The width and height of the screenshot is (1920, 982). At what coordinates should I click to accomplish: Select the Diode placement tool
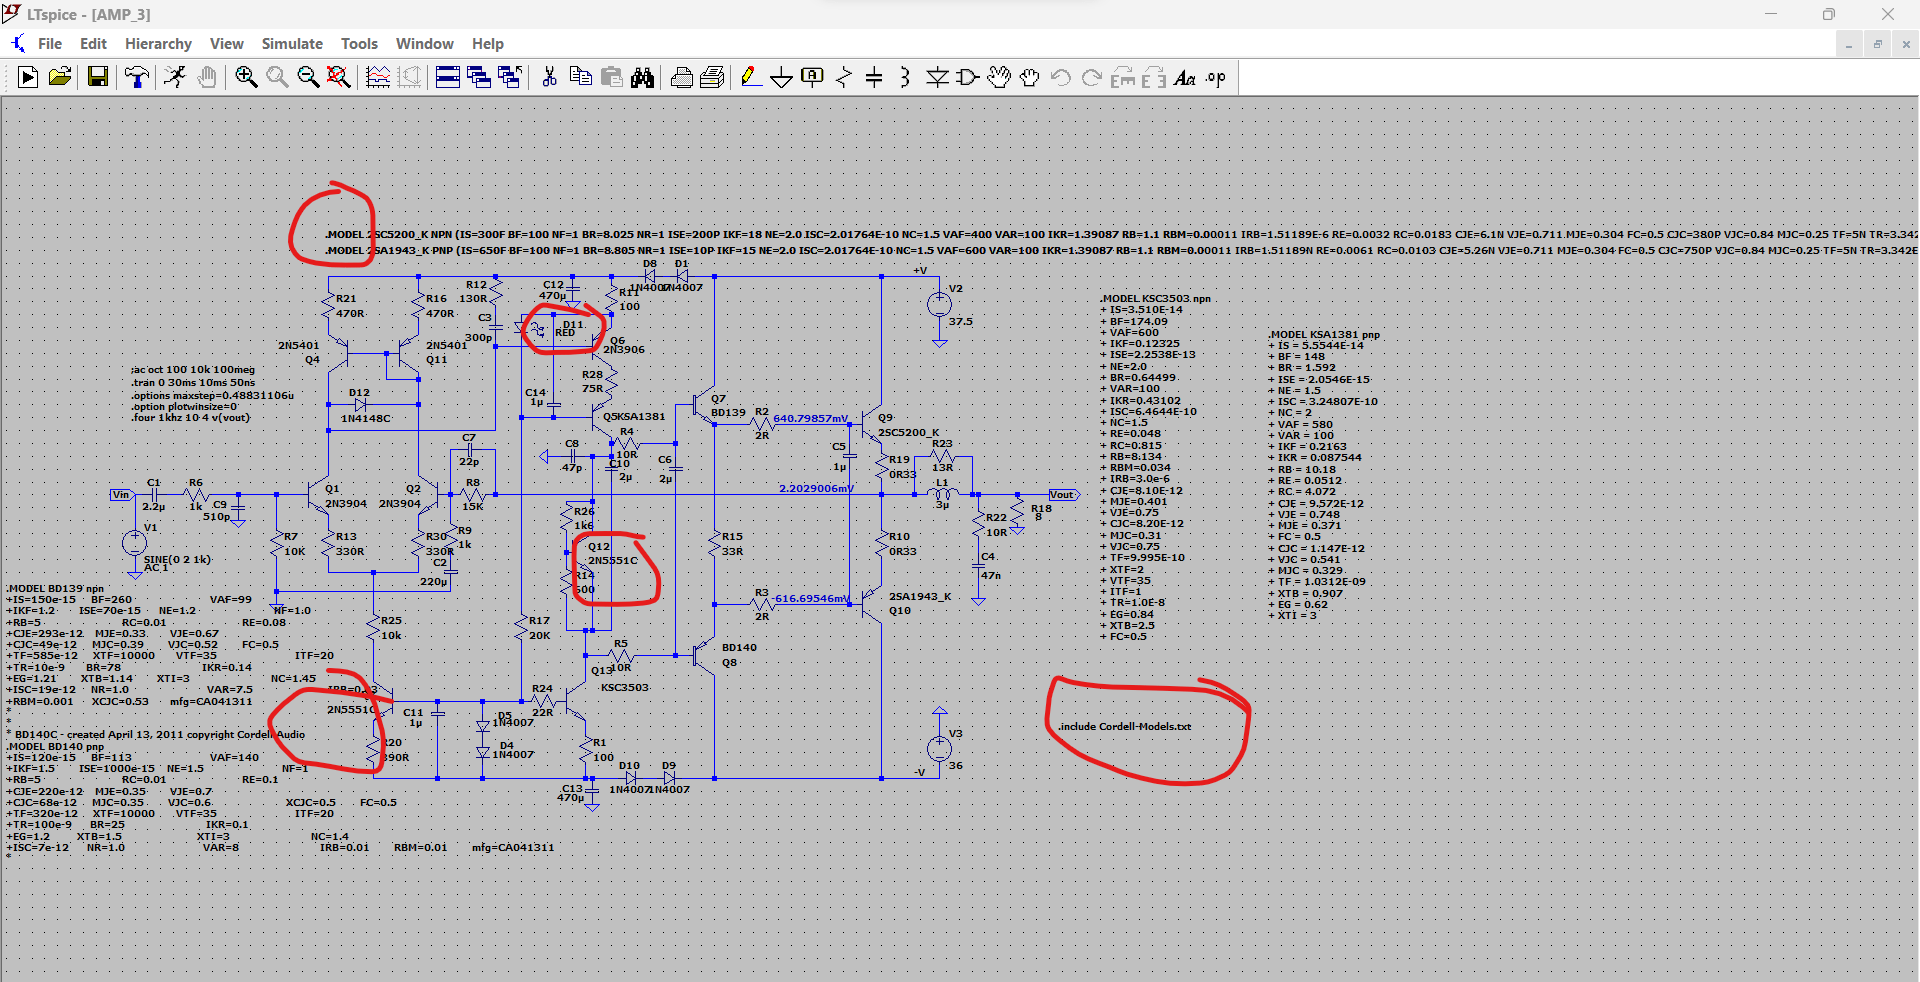[x=937, y=77]
